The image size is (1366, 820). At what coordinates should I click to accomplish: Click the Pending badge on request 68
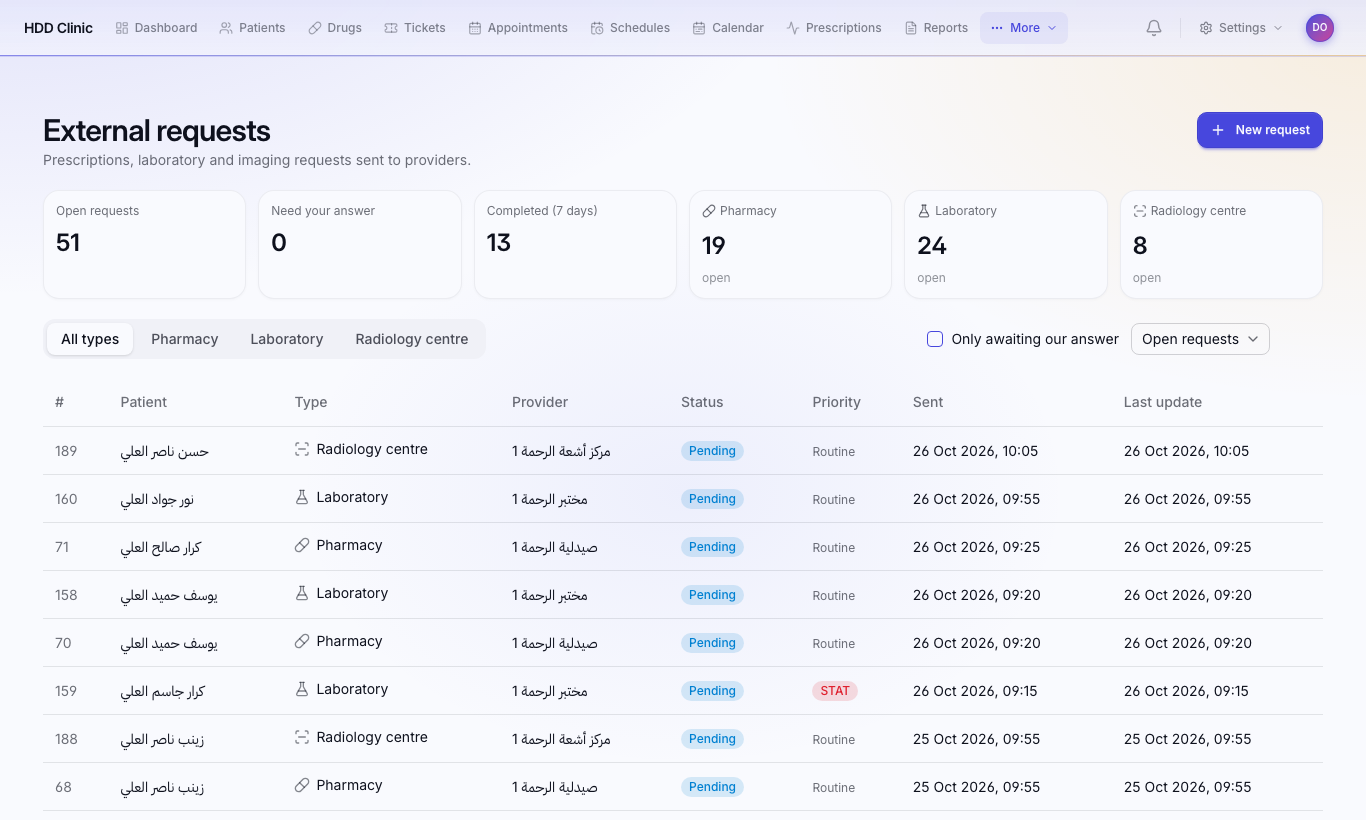coord(712,787)
